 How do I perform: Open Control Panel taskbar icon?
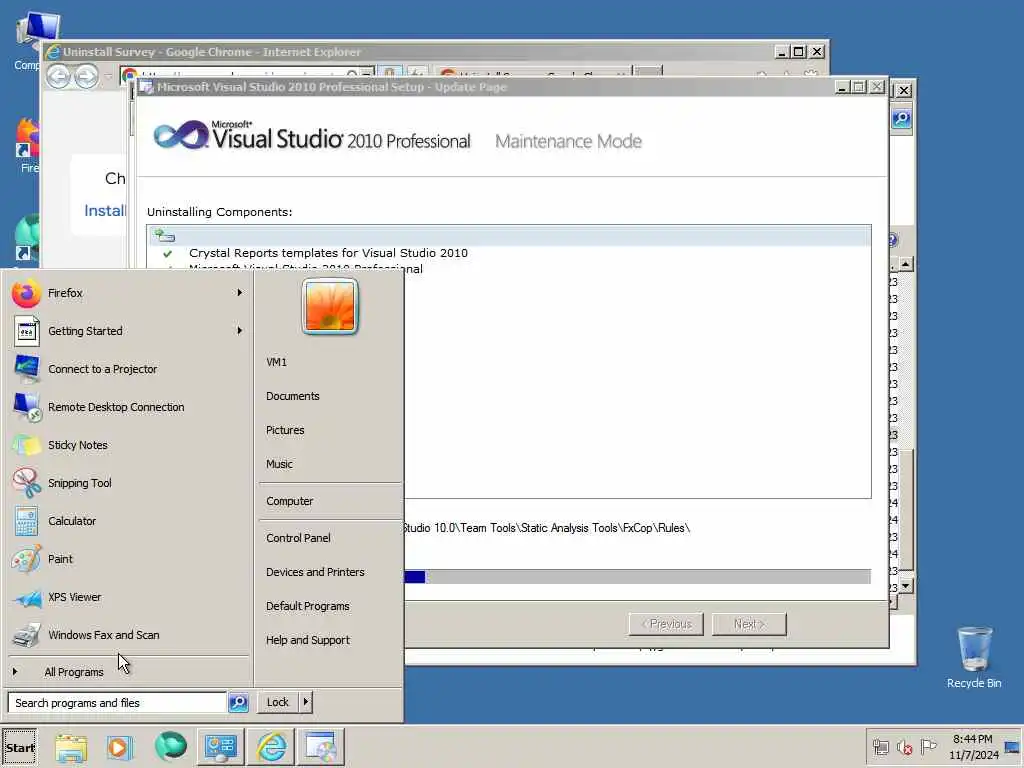221,748
